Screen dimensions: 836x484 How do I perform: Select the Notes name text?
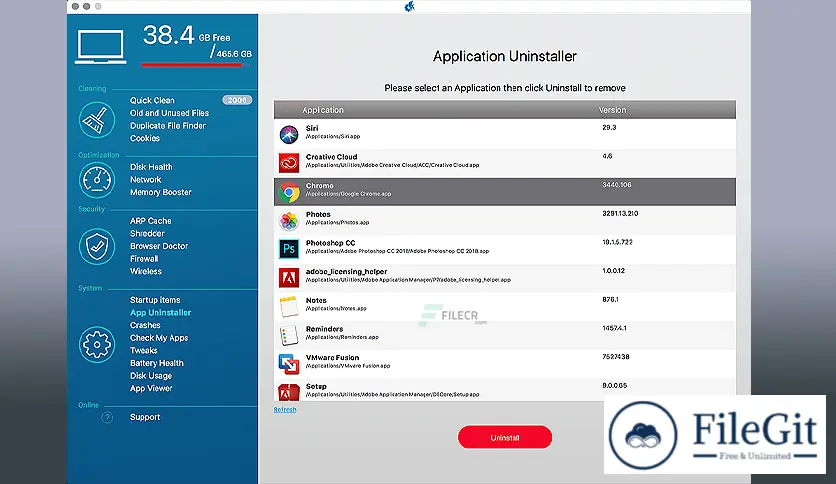(x=316, y=301)
